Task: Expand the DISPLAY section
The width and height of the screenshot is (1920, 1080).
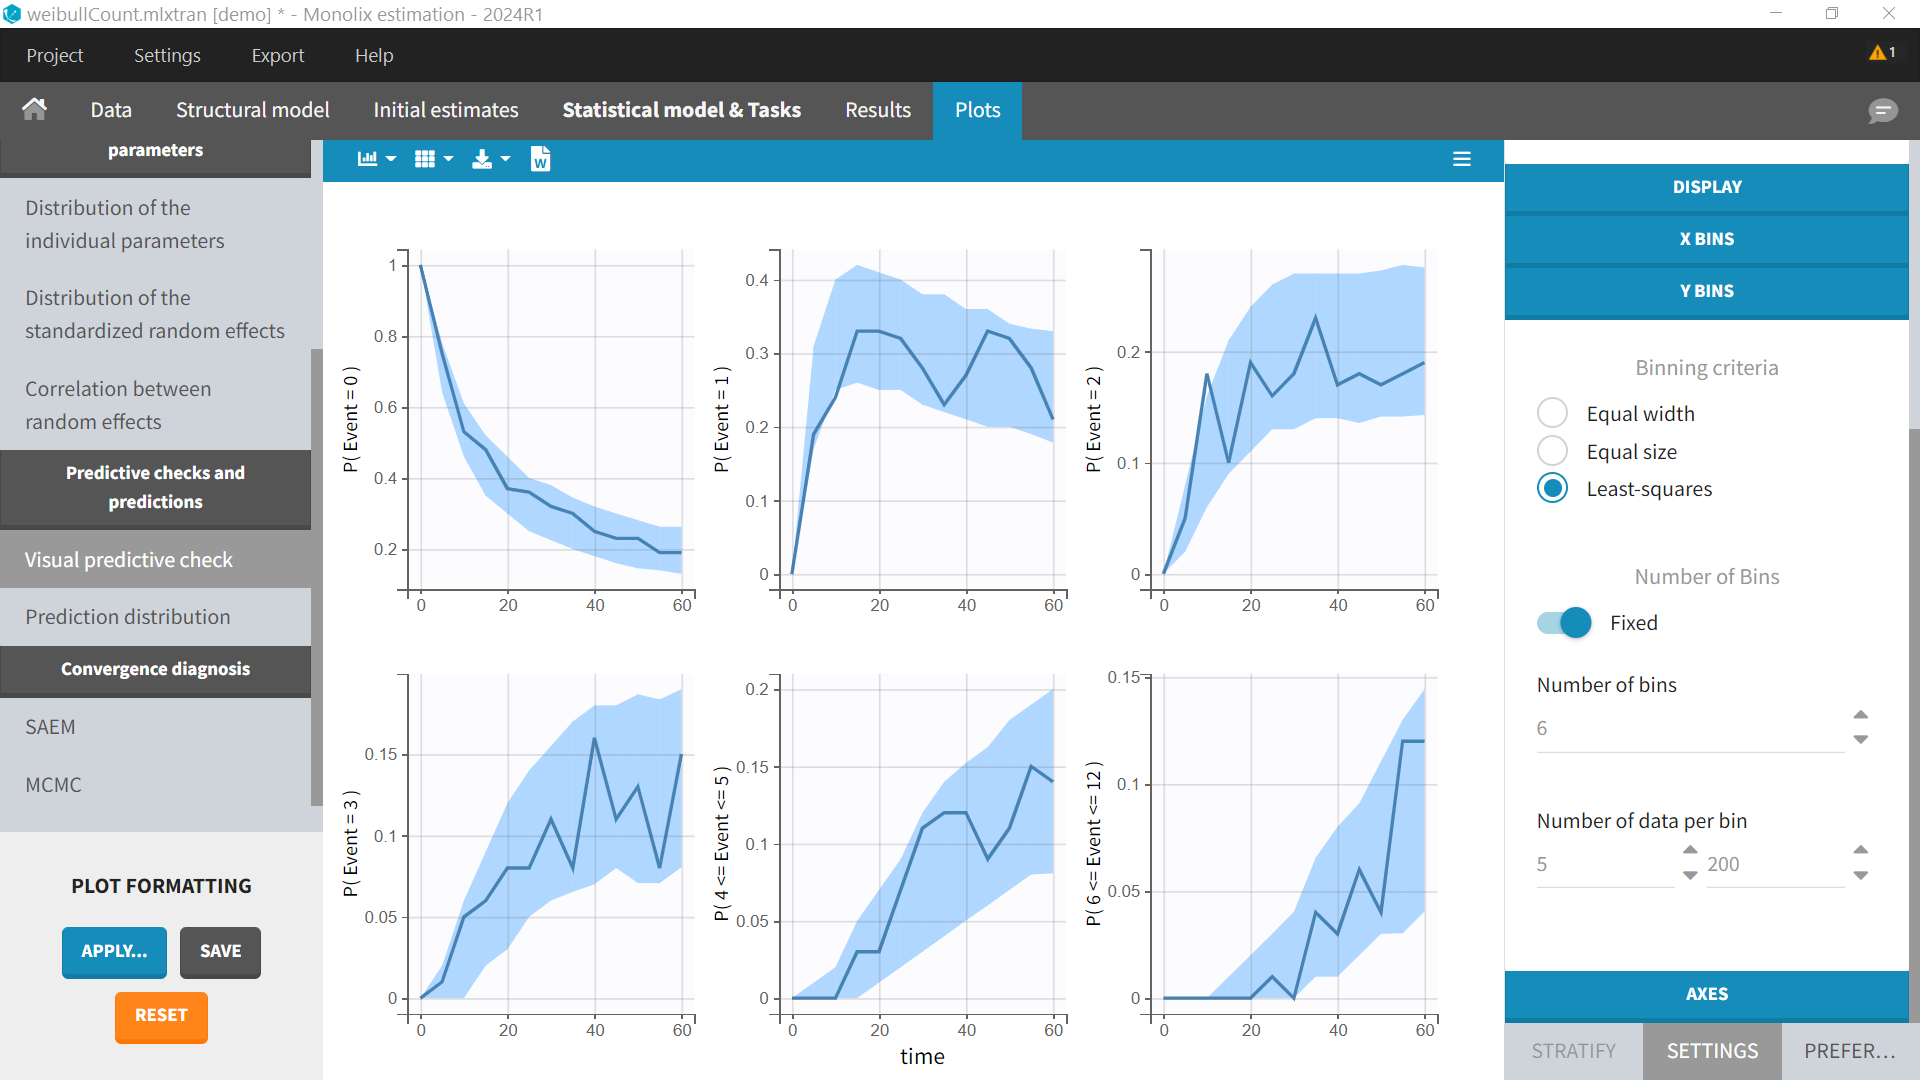Action: pyautogui.click(x=1706, y=187)
